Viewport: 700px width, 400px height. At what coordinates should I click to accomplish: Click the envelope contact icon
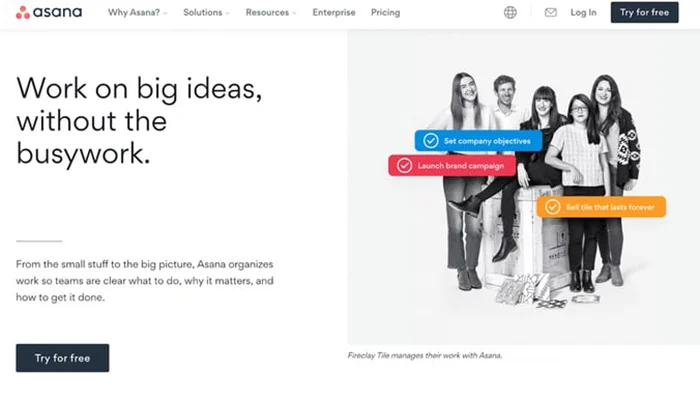550,12
